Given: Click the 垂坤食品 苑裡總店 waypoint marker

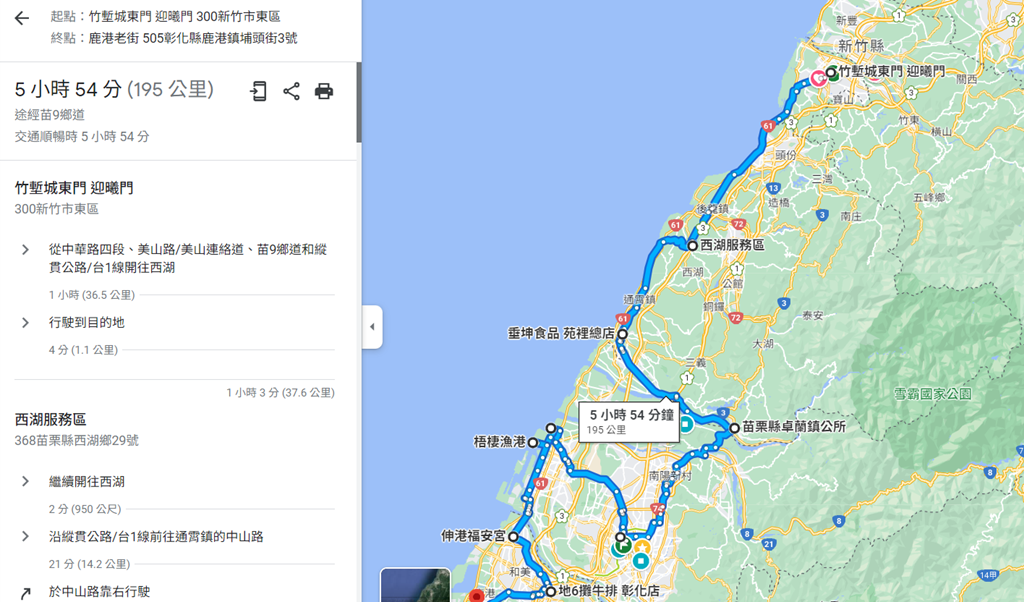Looking at the screenshot, I should [622, 334].
